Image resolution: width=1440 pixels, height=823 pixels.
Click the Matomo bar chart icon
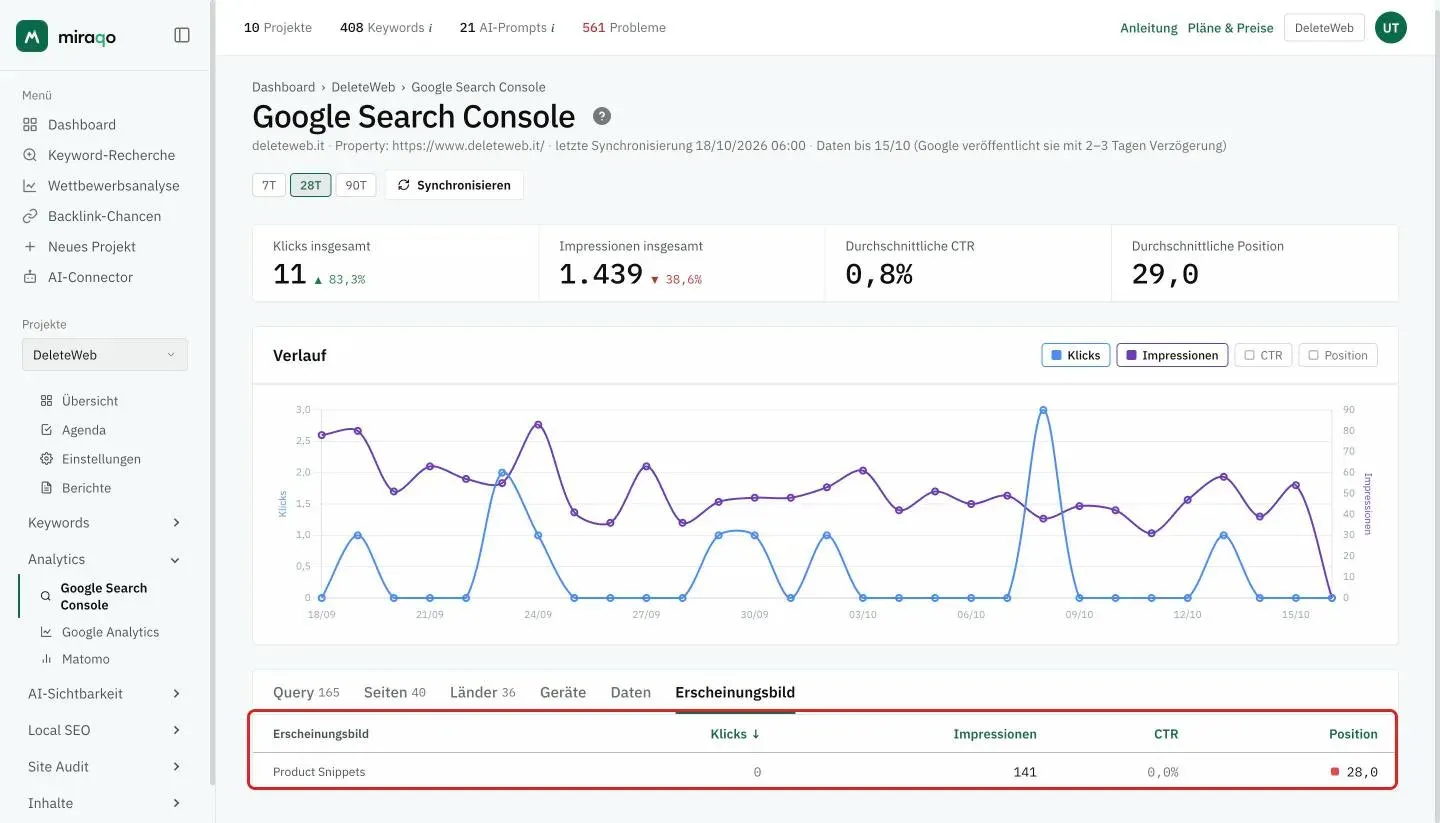click(46, 659)
